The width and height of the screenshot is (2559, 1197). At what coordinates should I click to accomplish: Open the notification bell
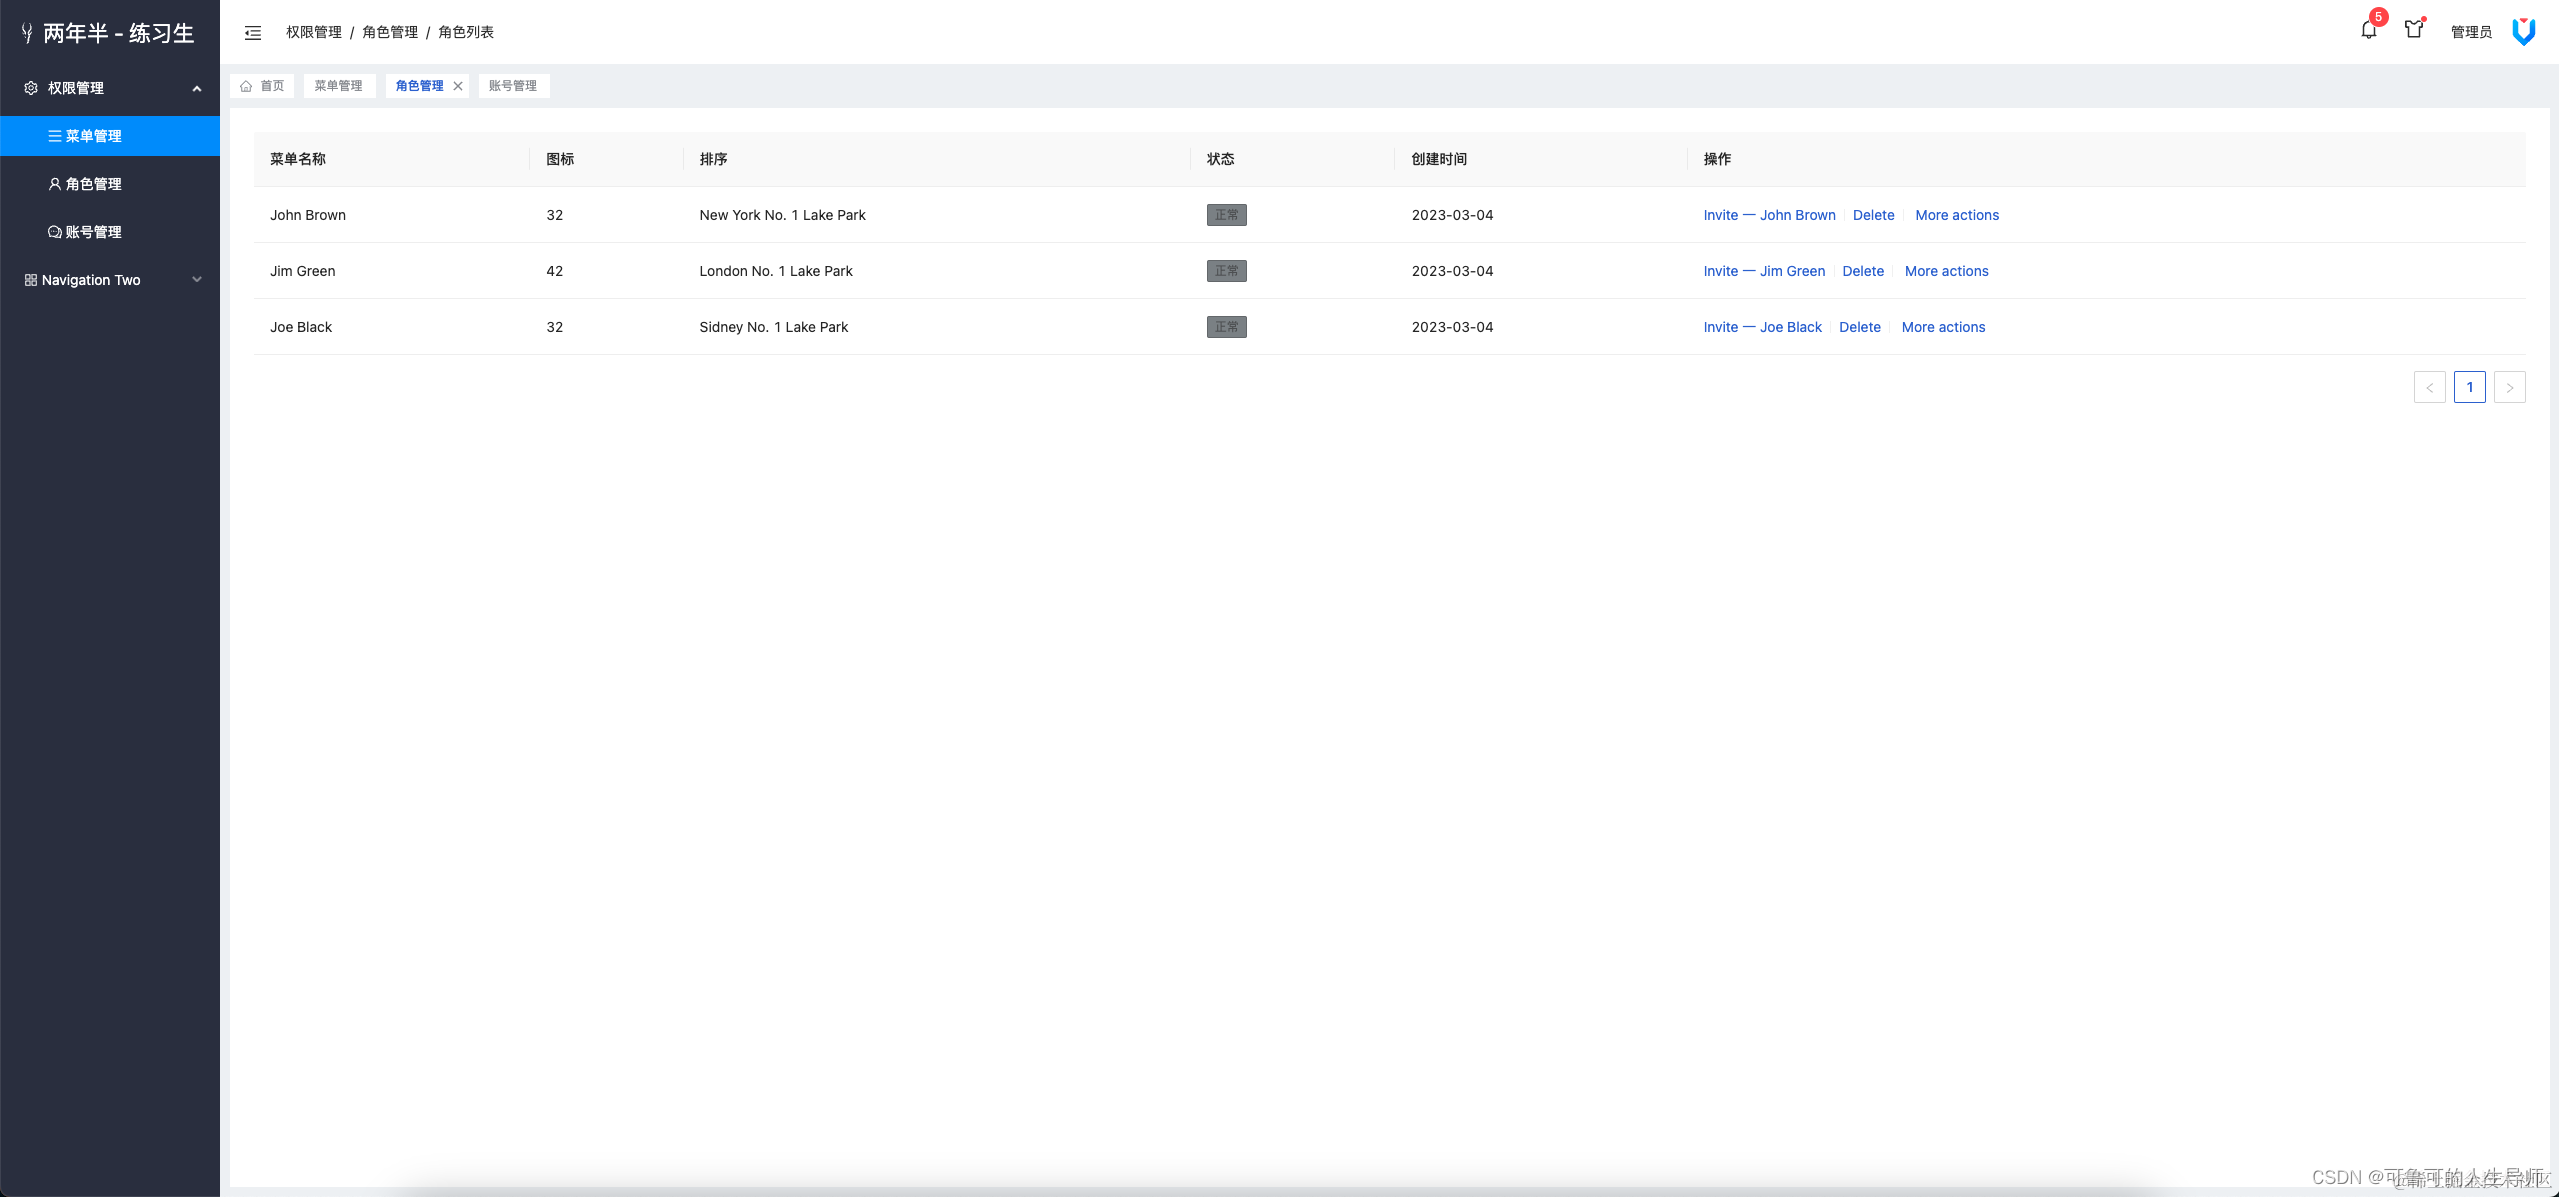point(2368,30)
